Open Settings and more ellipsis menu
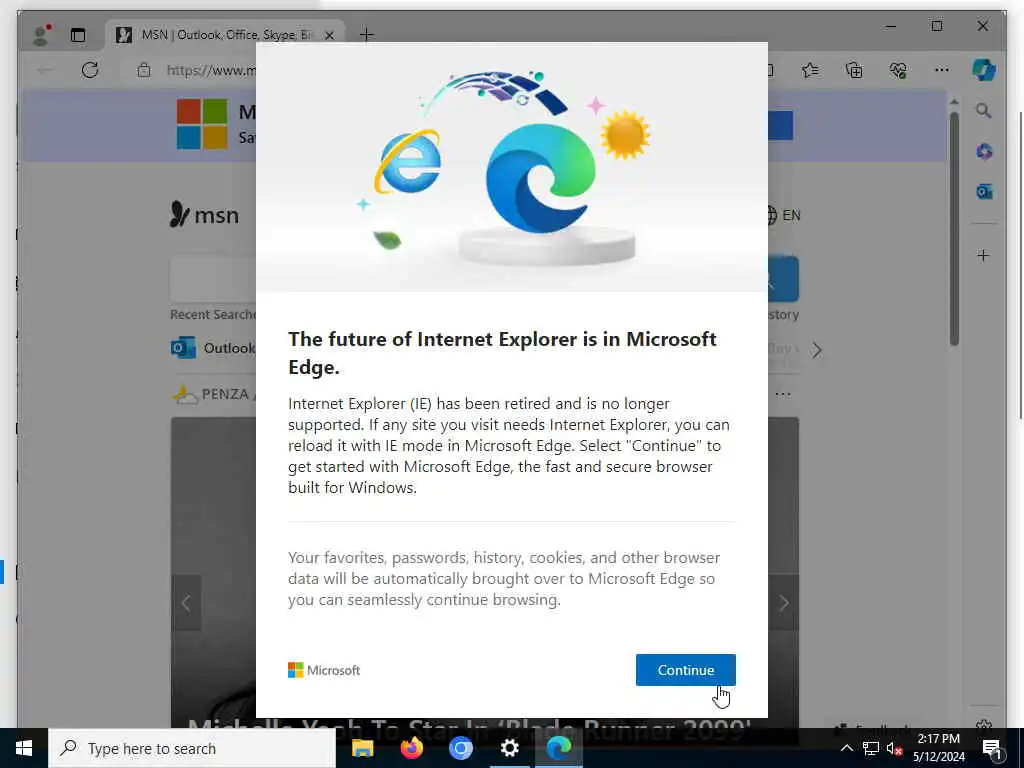 tap(942, 70)
